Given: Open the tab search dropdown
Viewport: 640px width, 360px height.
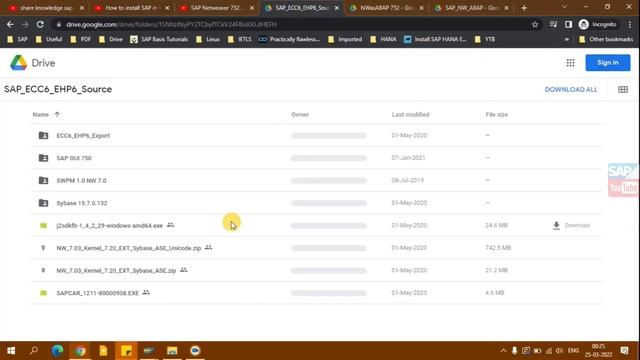Looking at the screenshot, I should coord(564,7).
